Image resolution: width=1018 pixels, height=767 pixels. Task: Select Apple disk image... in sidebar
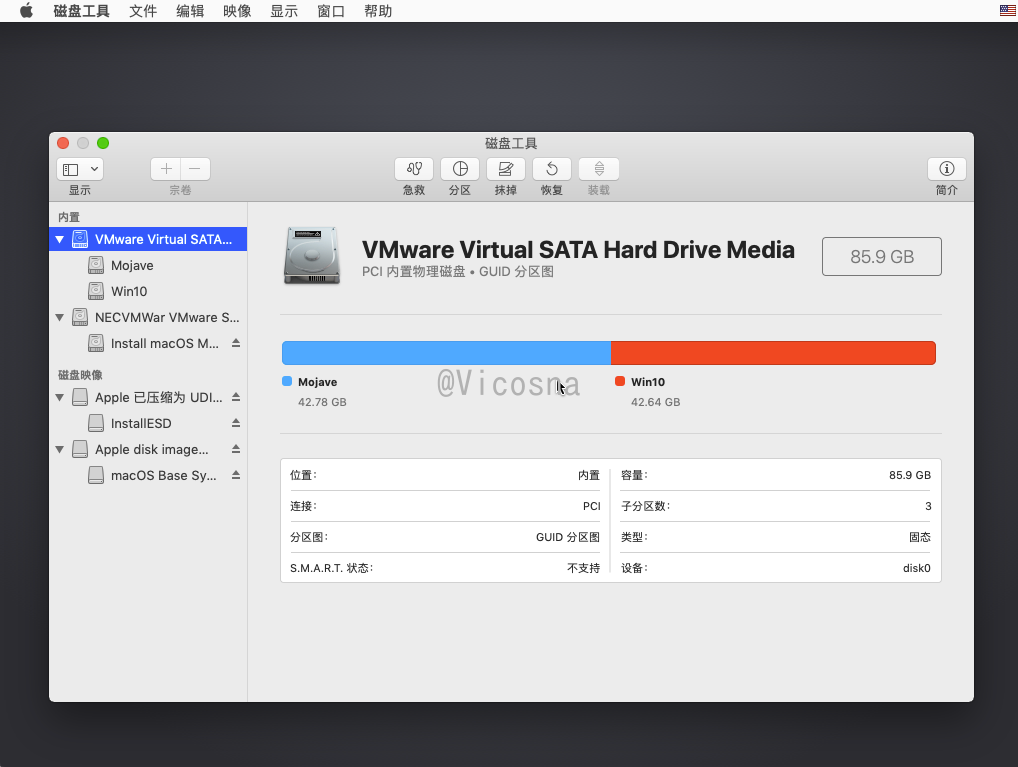click(x=148, y=449)
